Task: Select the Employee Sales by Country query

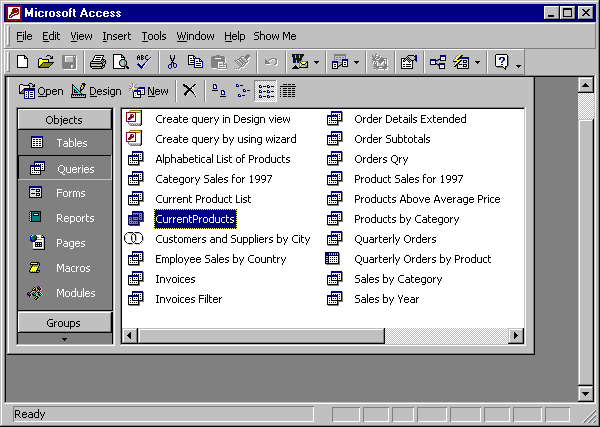Action: pyautogui.click(x=221, y=259)
